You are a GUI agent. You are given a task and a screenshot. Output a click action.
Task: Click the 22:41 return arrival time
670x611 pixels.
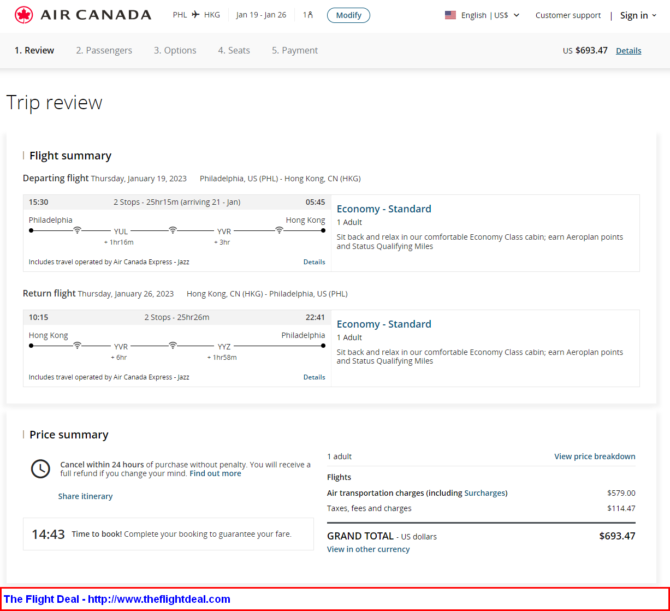point(315,317)
